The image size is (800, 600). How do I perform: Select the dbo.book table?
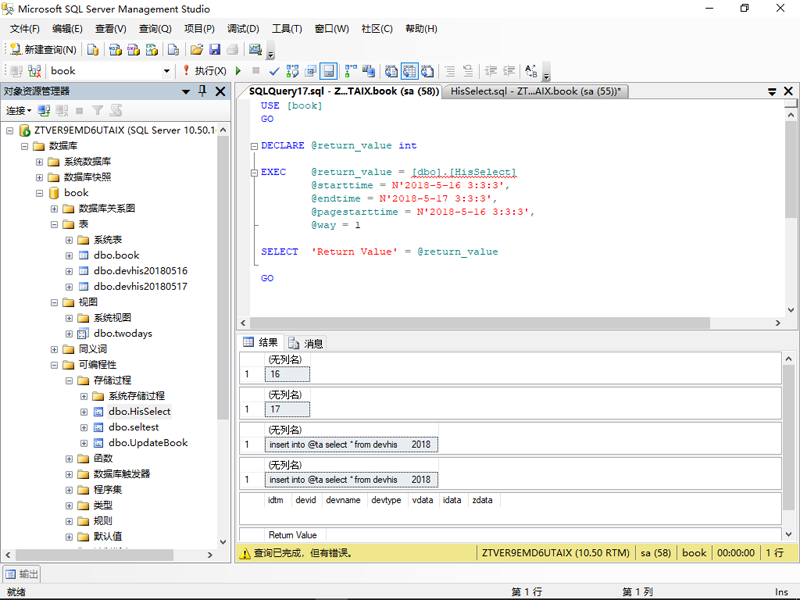point(116,256)
